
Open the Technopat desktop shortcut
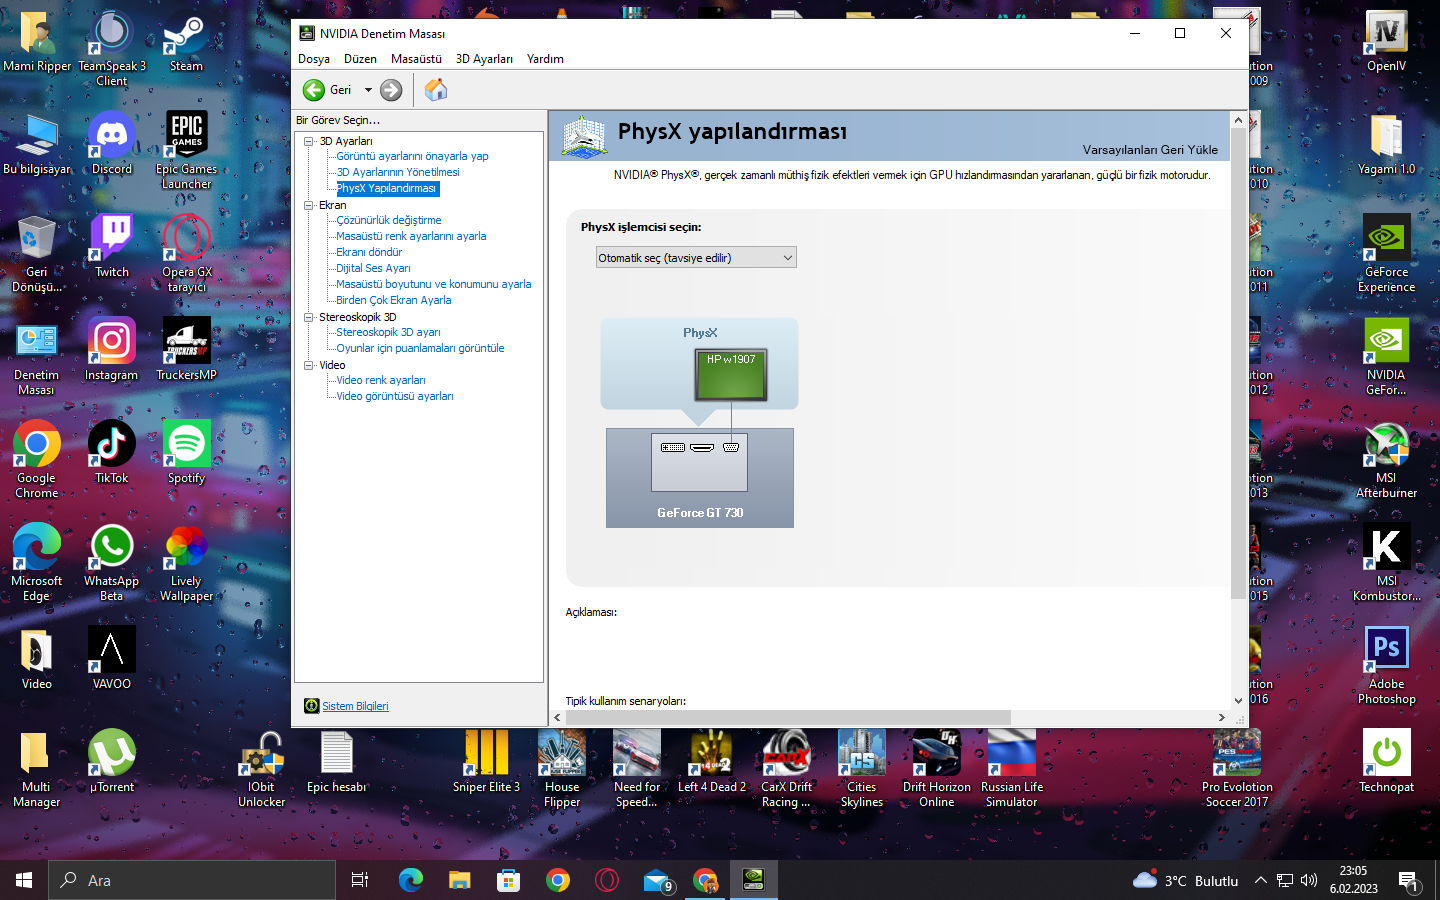(x=1386, y=762)
